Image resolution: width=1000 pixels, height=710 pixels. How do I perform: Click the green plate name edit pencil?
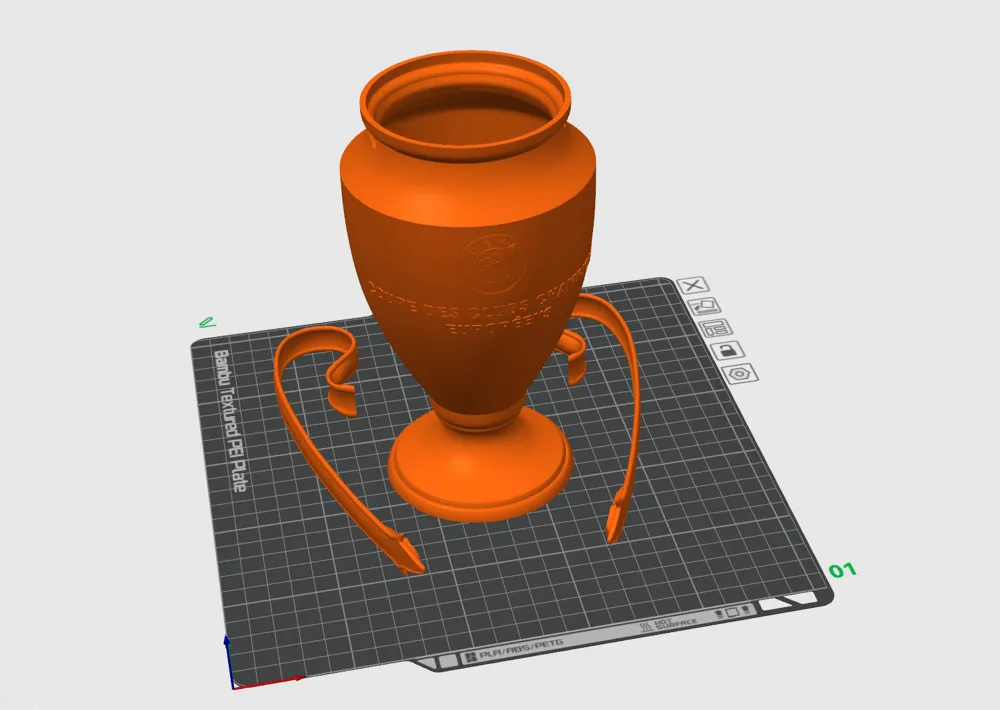[x=205, y=322]
